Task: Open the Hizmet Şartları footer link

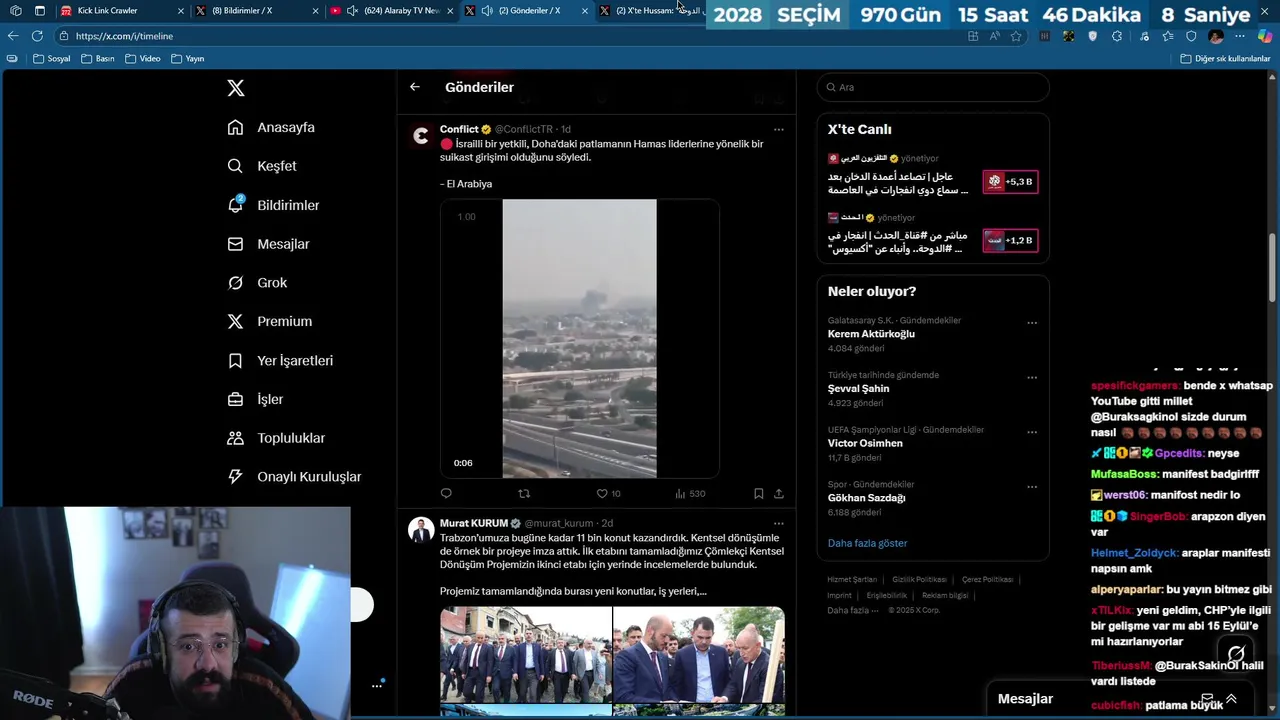Action: coord(852,579)
